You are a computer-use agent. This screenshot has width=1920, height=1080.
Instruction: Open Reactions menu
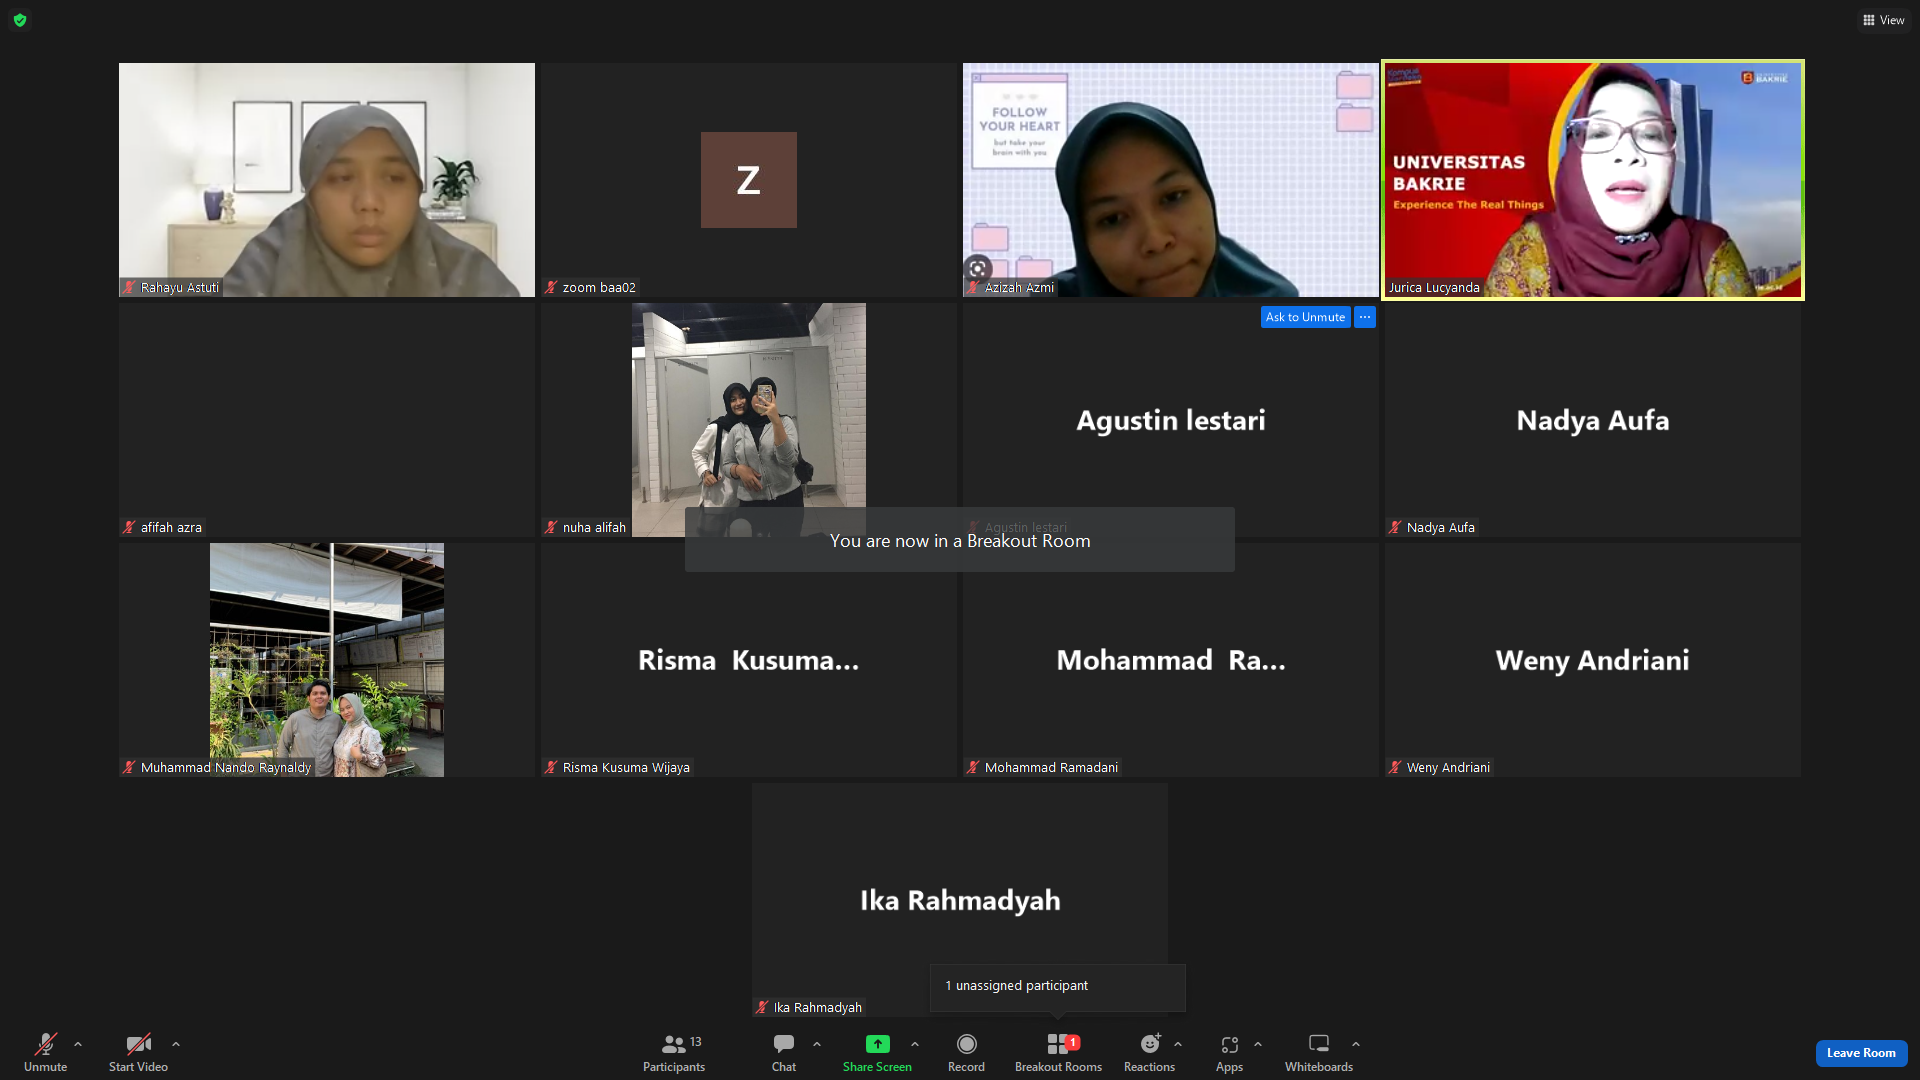[1149, 1052]
